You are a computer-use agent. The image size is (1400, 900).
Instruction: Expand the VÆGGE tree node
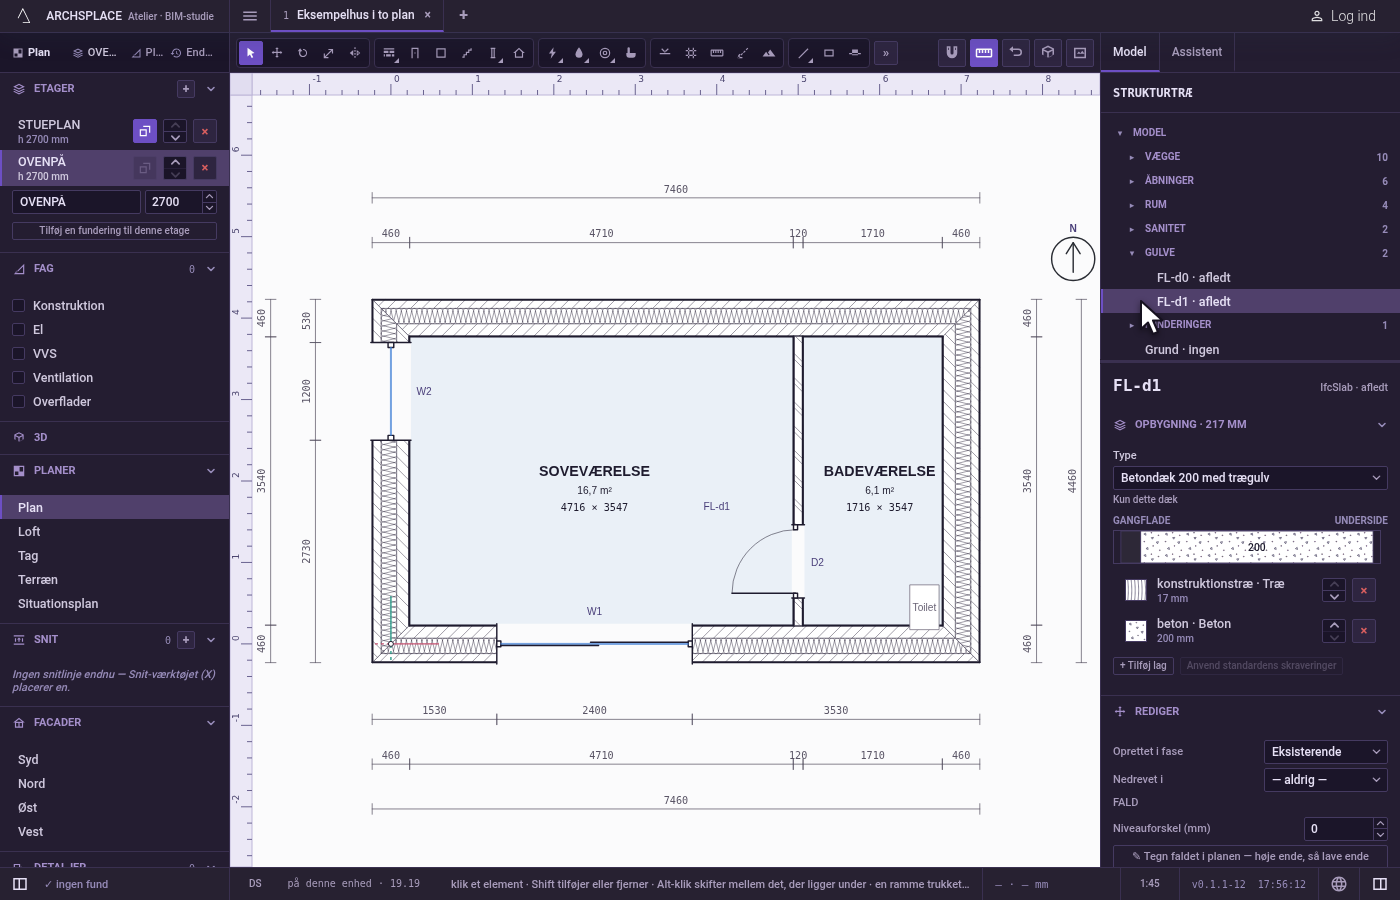(1132, 157)
